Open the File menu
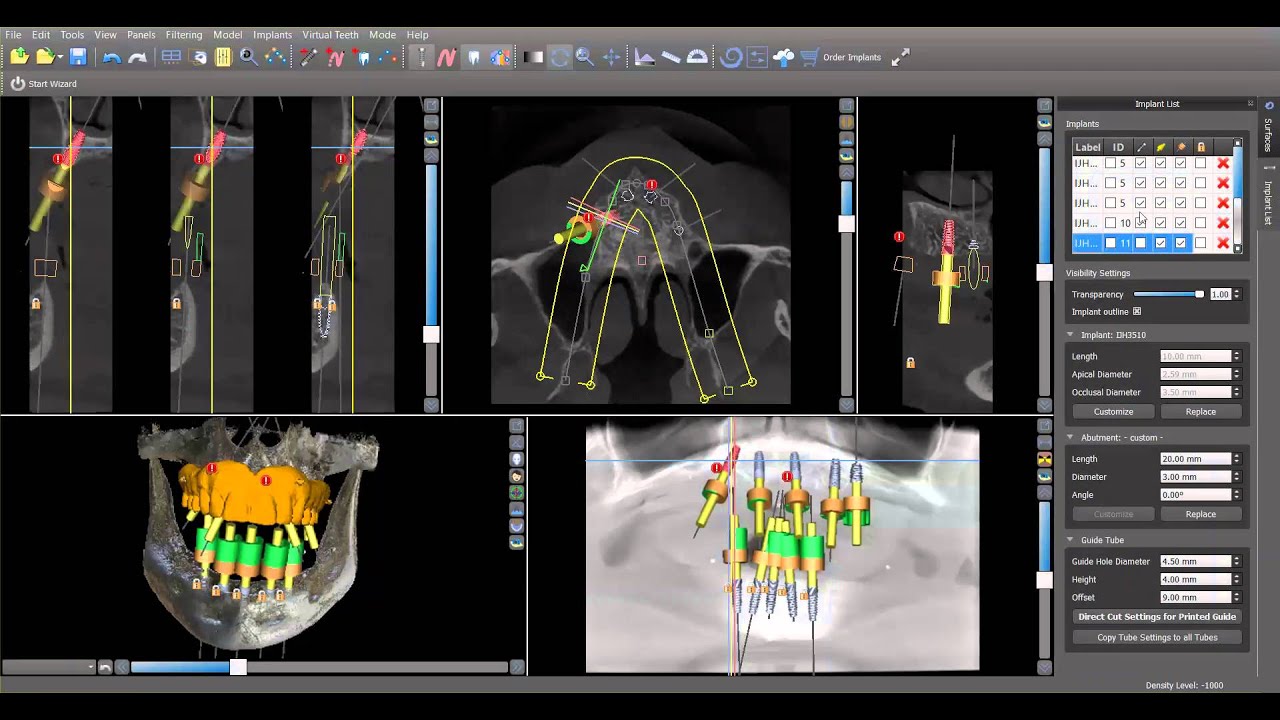Viewport: 1280px width, 720px height. 13,35
